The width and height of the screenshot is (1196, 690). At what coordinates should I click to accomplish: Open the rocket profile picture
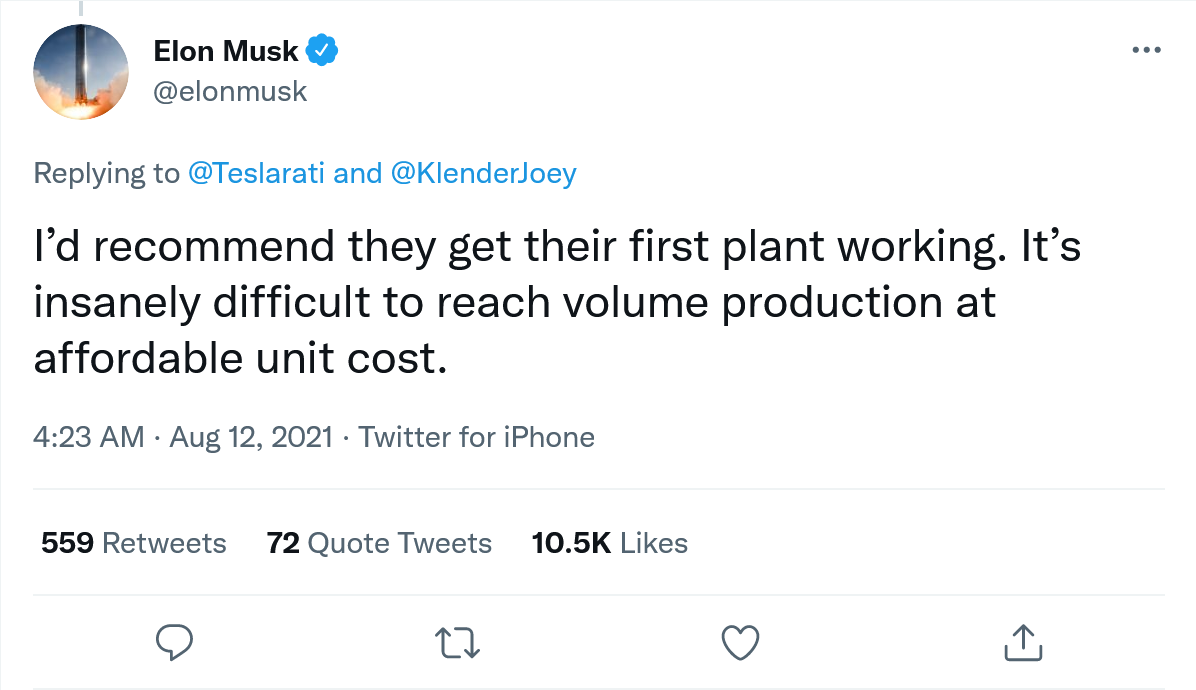[81, 73]
